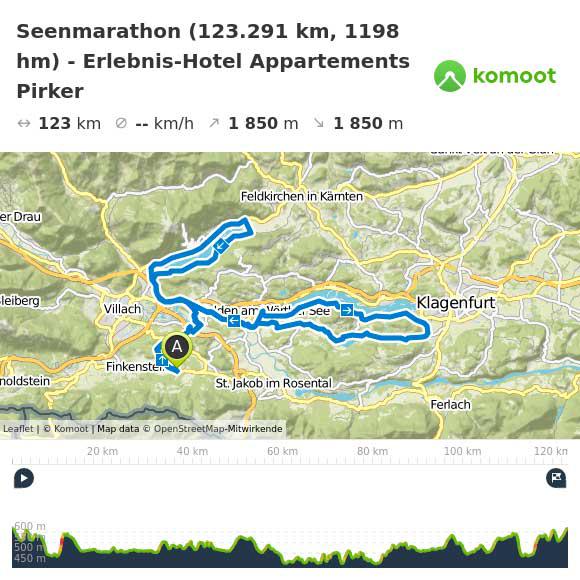Click the finish flag icon
Image resolution: width=580 pixels, height=580 pixels.
pyautogui.click(x=556, y=478)
